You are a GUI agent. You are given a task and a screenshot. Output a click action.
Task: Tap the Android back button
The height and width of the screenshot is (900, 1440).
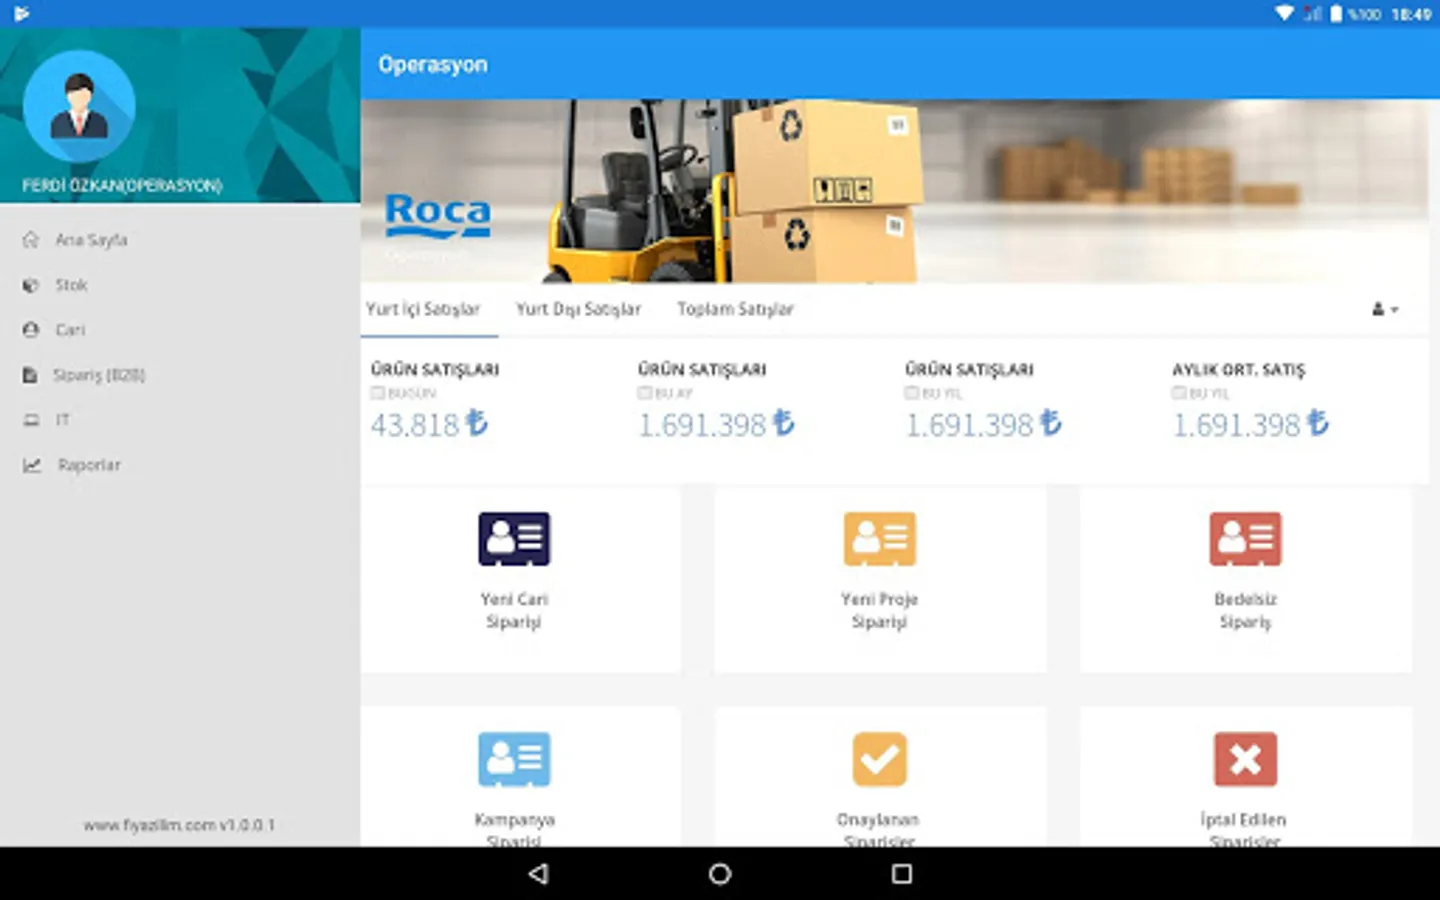pos(539,874)
